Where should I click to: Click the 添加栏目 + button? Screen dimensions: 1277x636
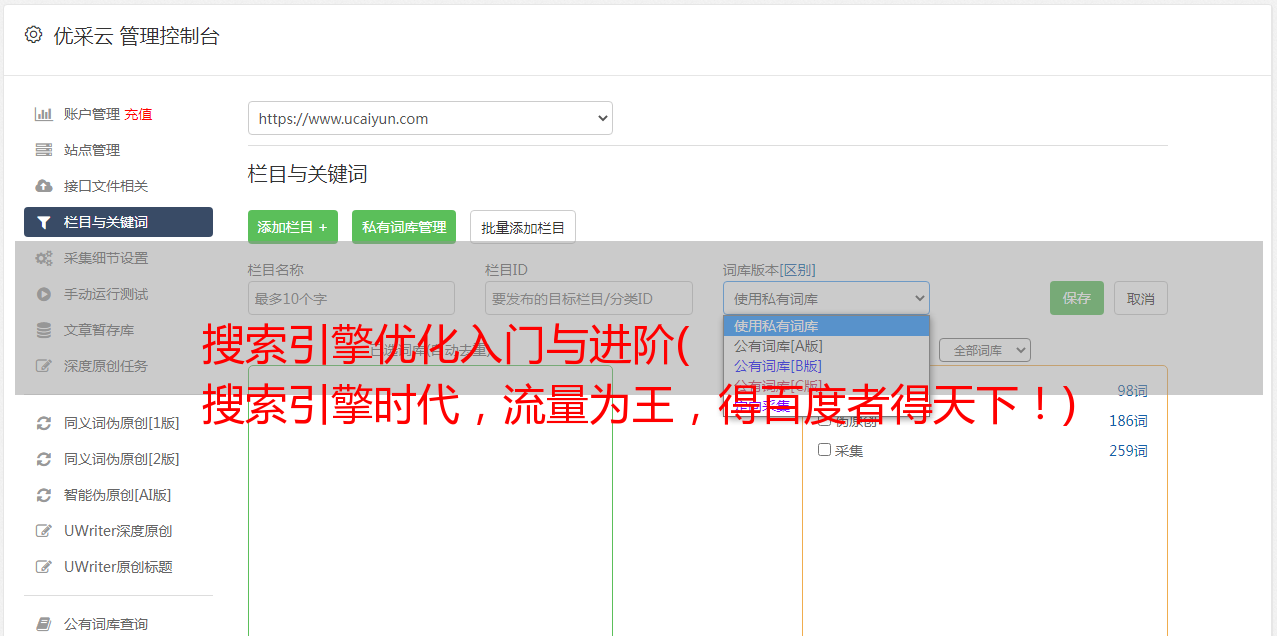(x=293, y=227)
